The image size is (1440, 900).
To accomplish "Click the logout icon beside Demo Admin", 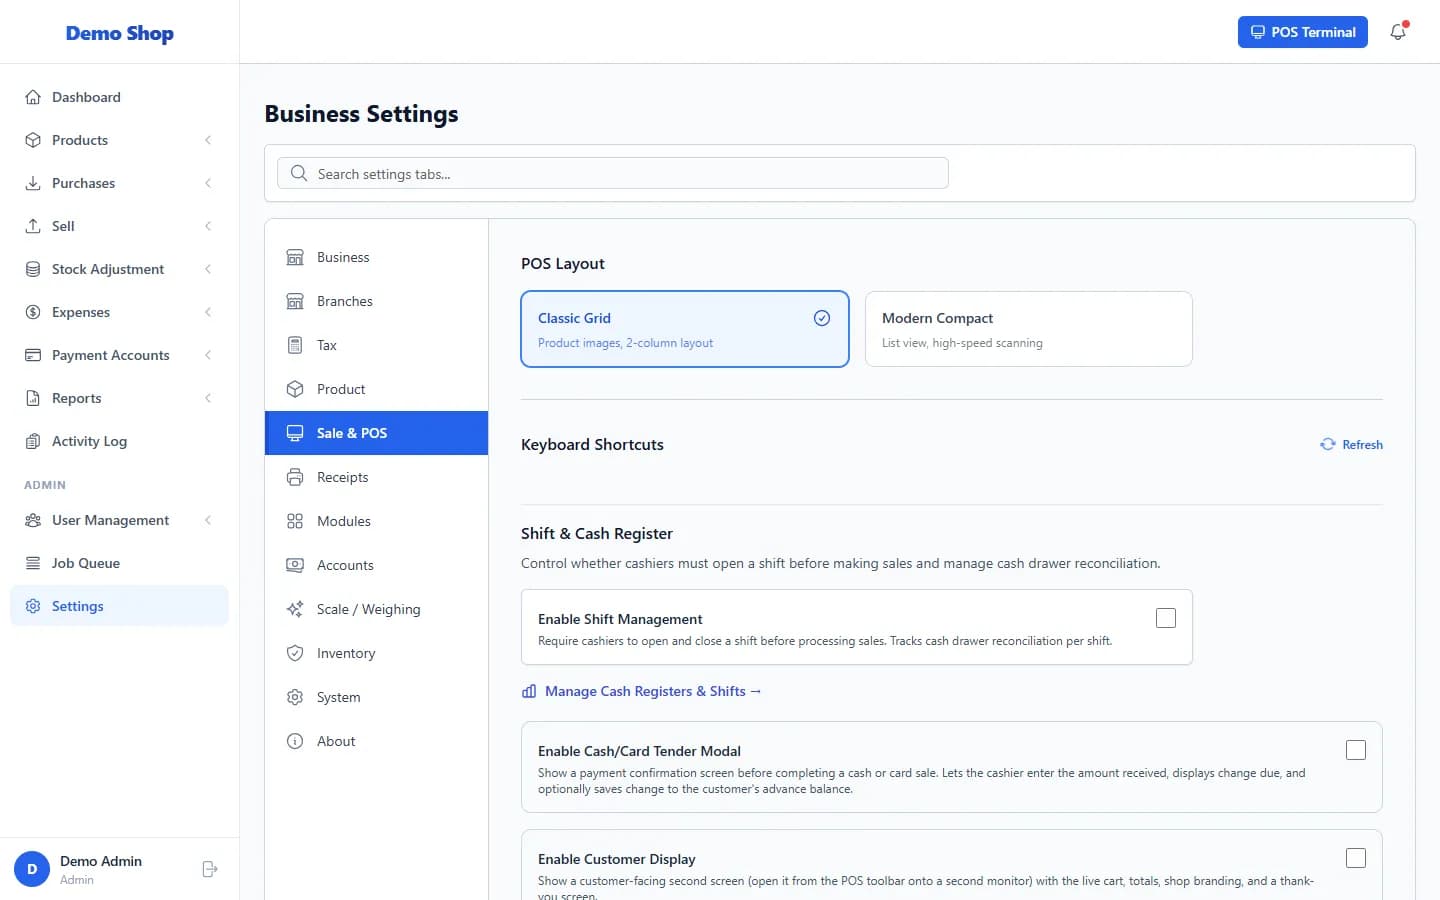I will pos(210,869).
